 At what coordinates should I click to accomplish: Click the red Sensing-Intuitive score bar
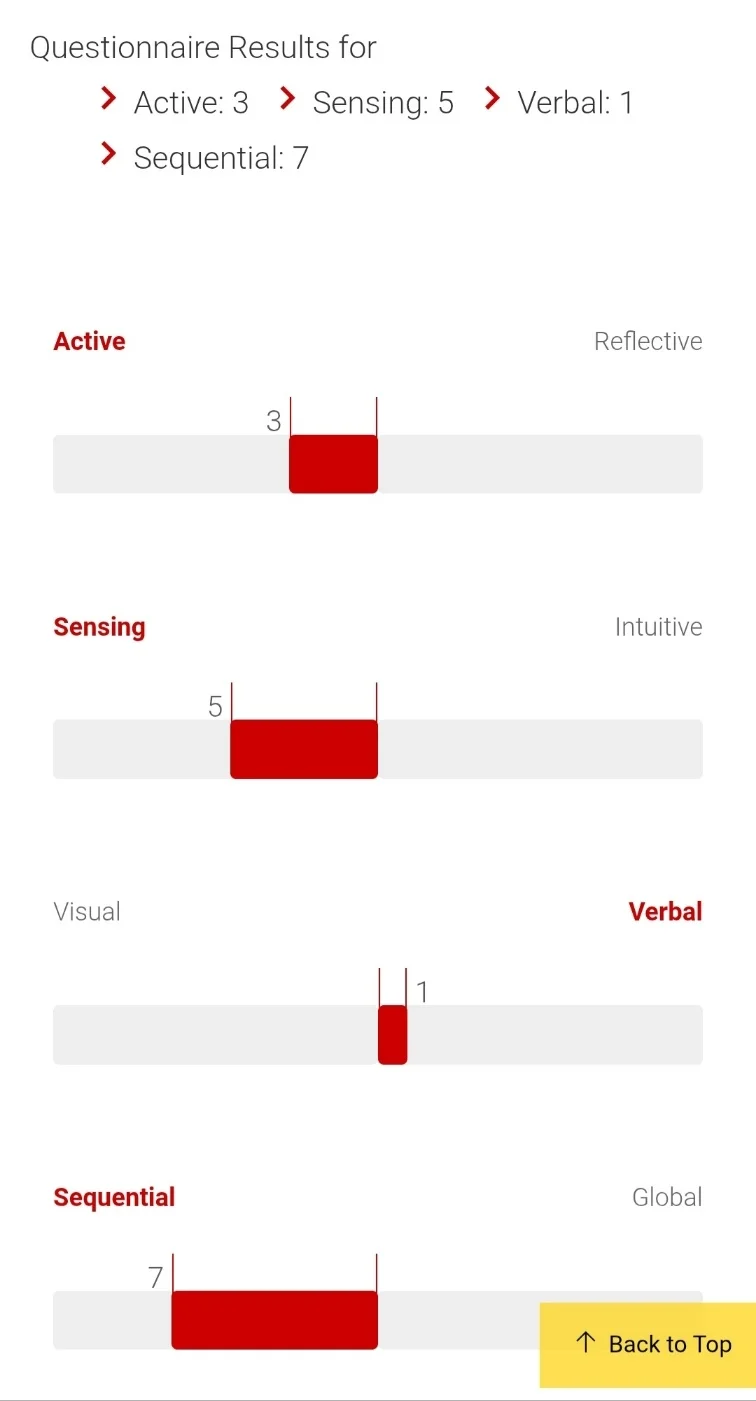(x=304, y=749)
